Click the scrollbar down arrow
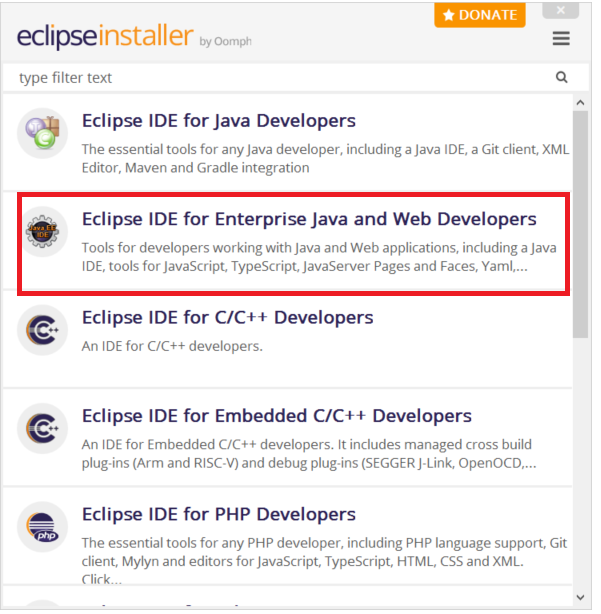The height and width of the screenshot is (614, 601). coord(580,597)
